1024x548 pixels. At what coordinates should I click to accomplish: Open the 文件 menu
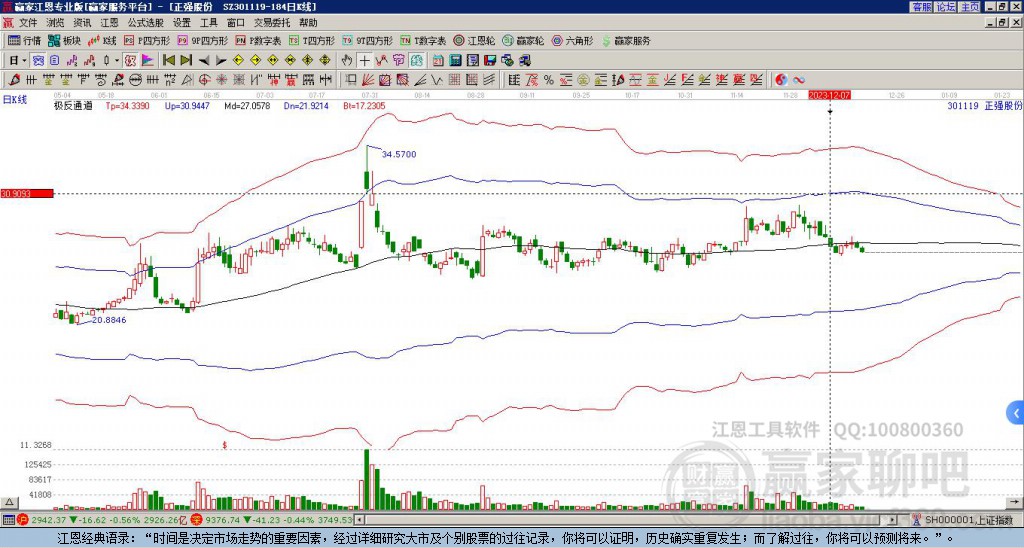(x=28, y=23)
